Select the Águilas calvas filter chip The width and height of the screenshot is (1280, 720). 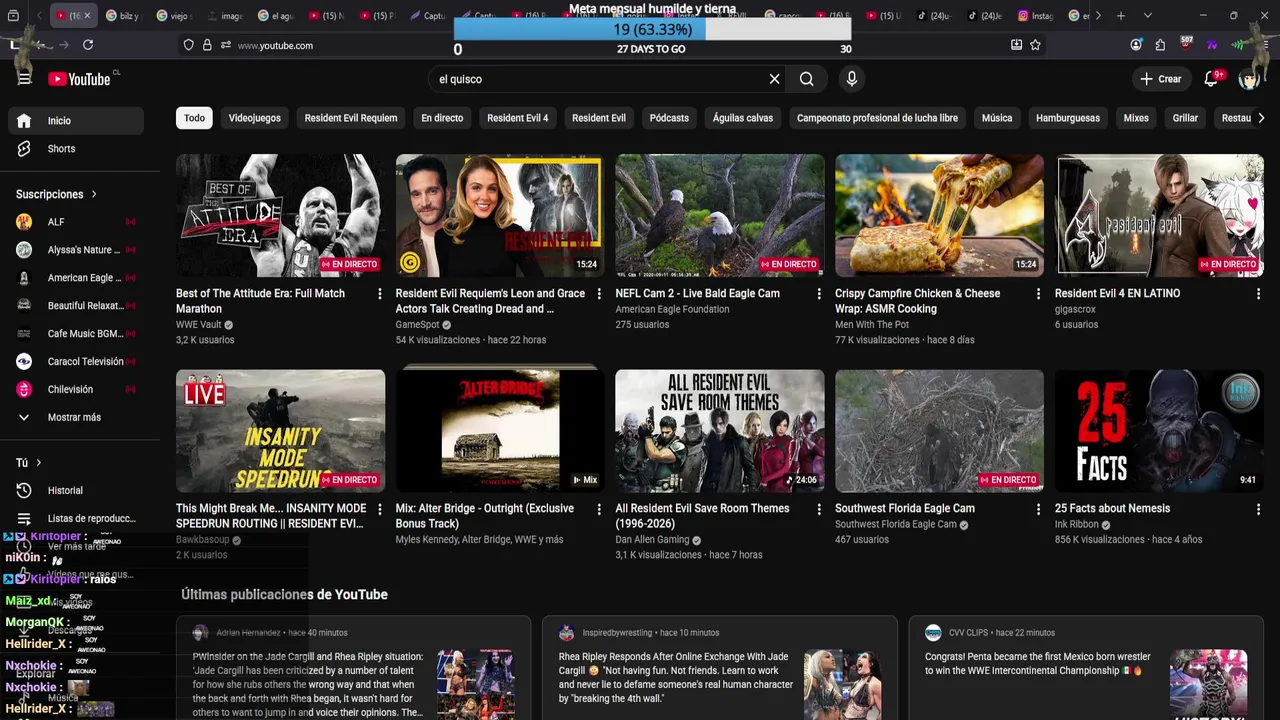(x=743, y=118)
